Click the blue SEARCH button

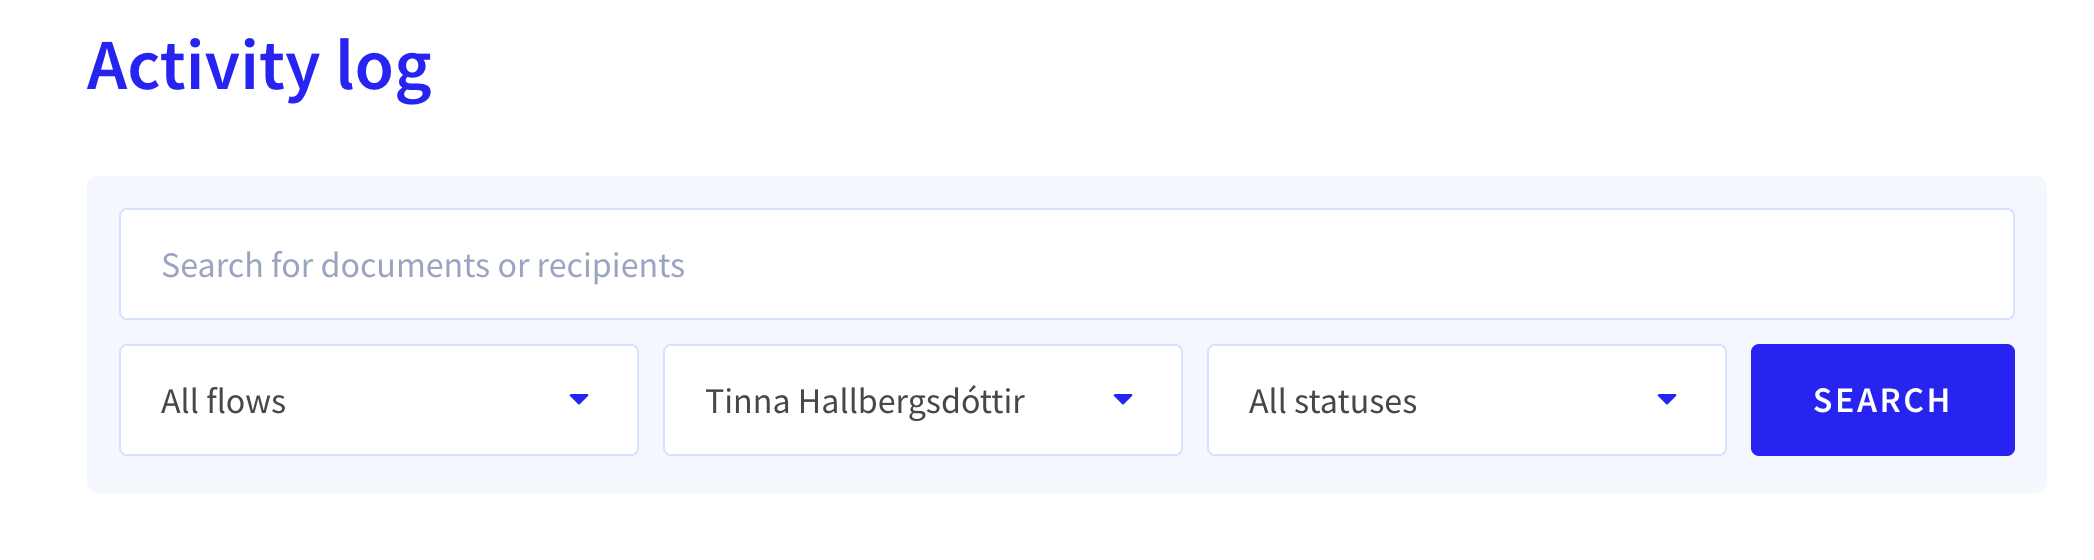[1883, 400]
